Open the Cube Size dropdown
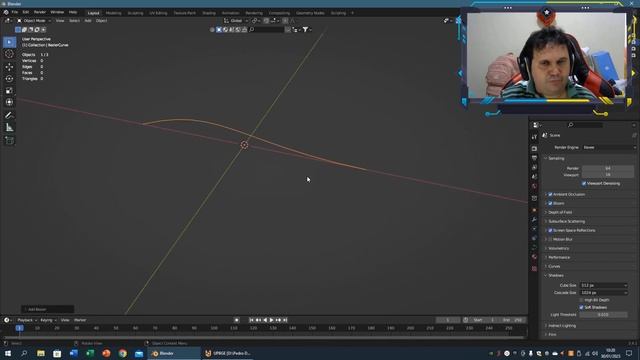Viewport: 640px width, 360px height. 604,285
